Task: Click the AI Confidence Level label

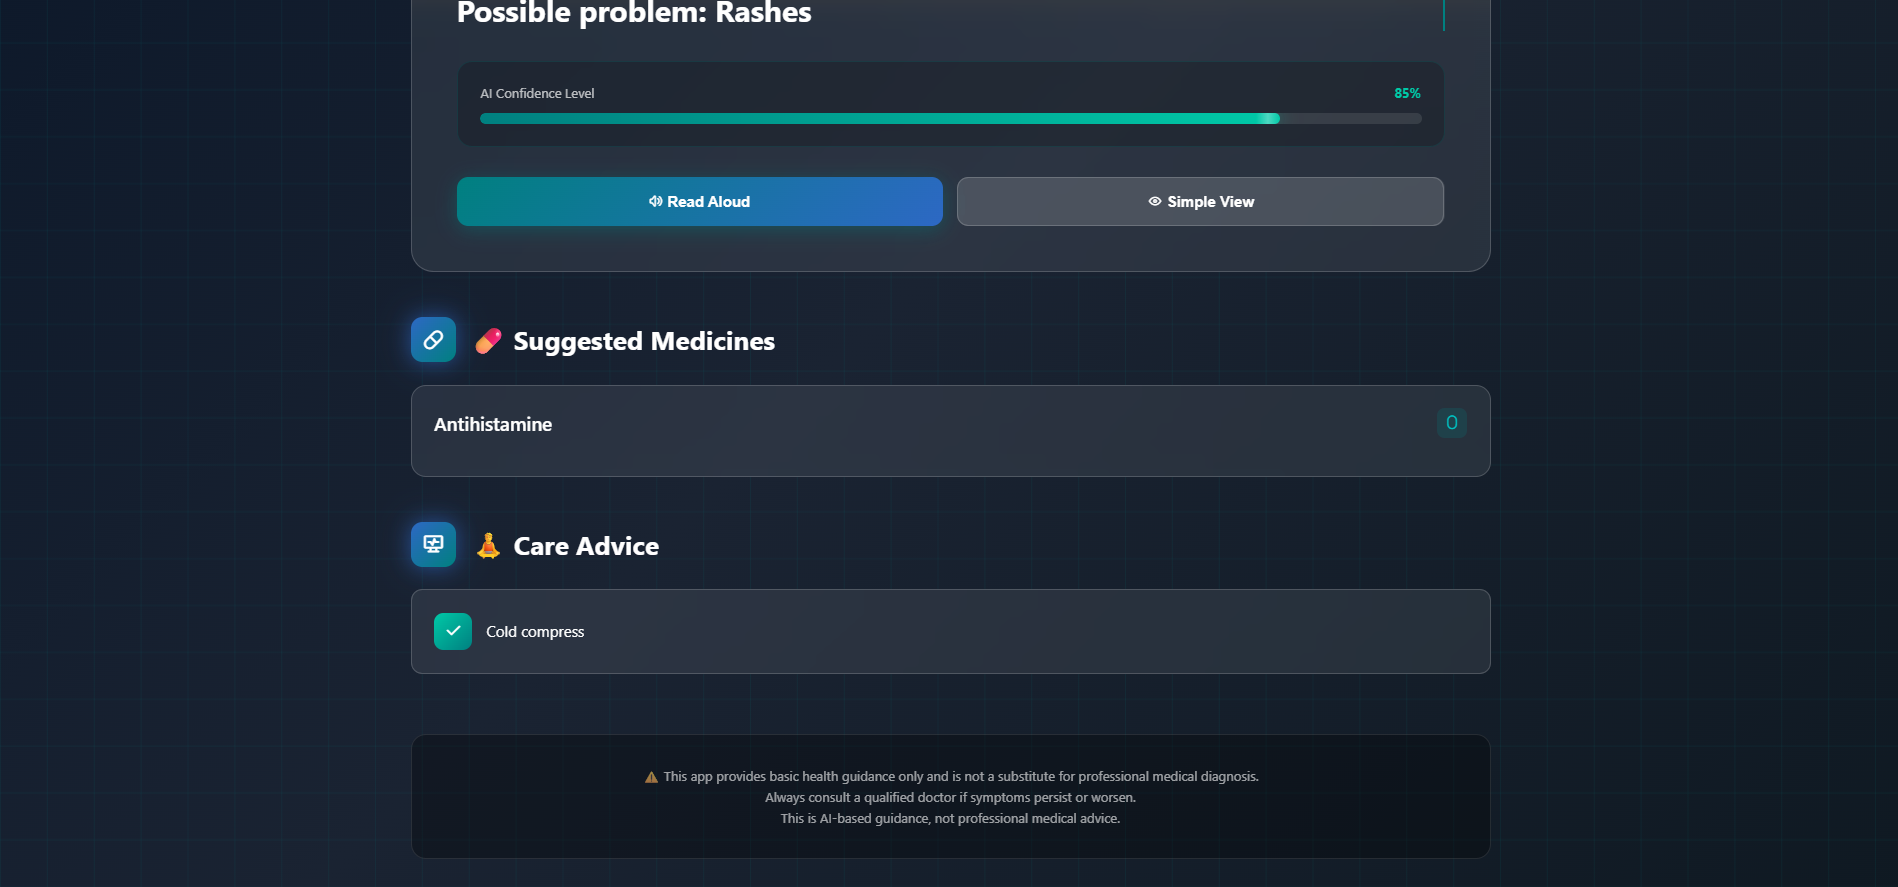Action: [x=537, y=94]
